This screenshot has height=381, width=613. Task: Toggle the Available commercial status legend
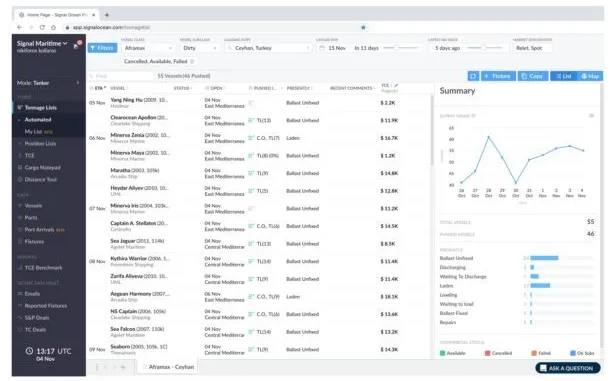pos(453,353)
